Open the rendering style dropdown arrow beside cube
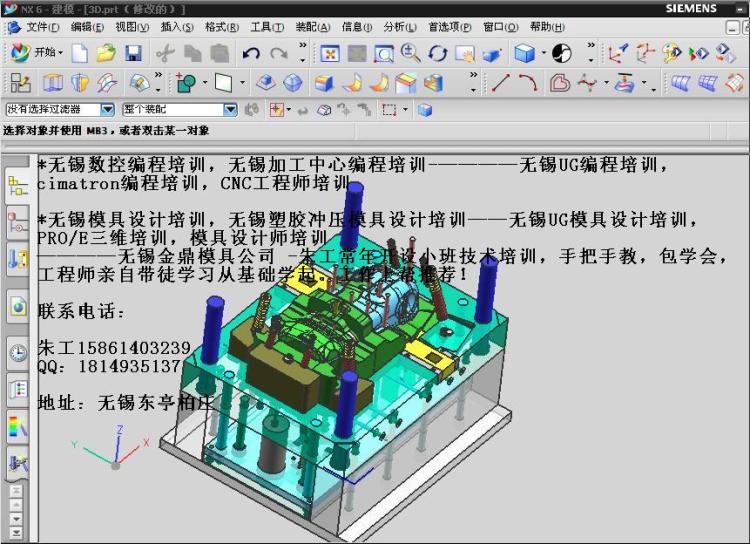This screenshot has height=544, width=750. pos(543,53)
